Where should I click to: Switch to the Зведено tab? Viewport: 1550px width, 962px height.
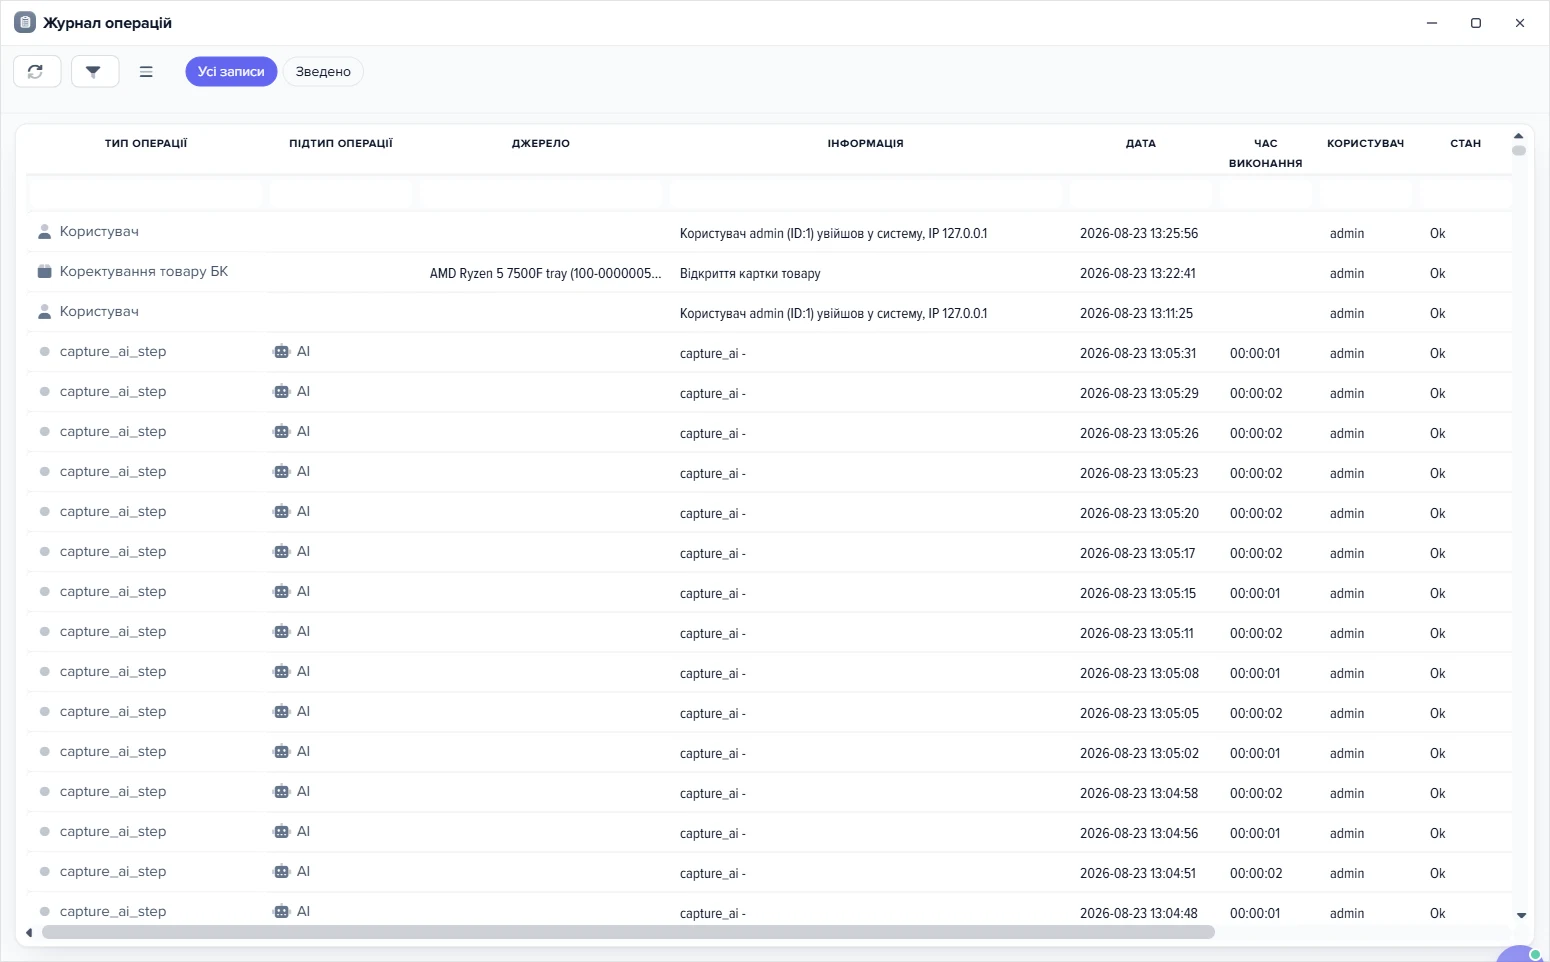pyautogui.click(x=323, y=71)
